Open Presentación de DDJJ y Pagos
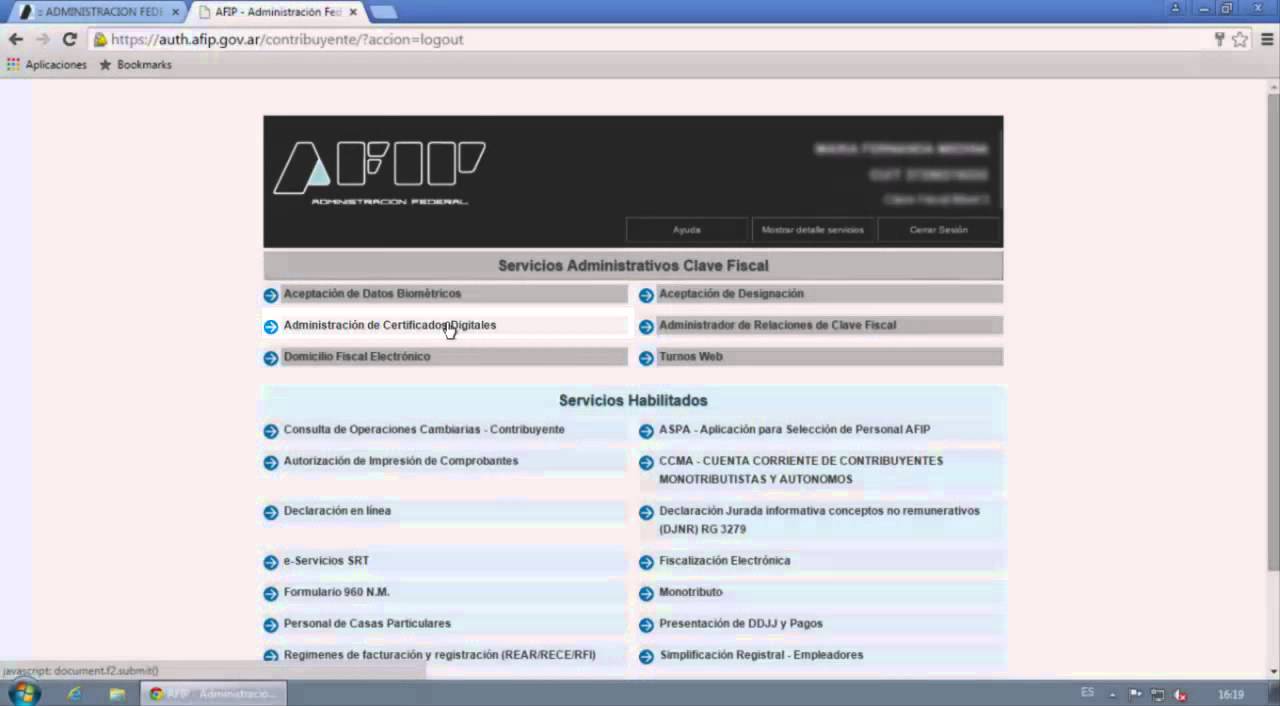Image resolution: width=1280 pixels, height=706 pixels. (x=741, y=624)
